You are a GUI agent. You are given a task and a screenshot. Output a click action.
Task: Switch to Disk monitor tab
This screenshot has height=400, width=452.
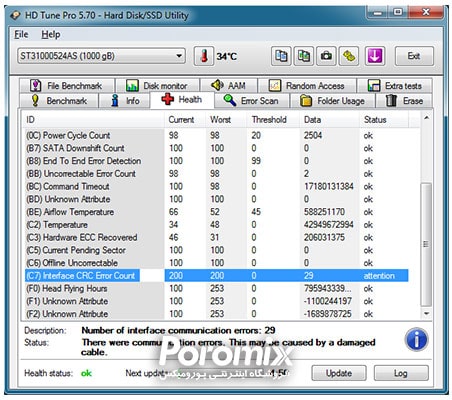coord(157,86)
